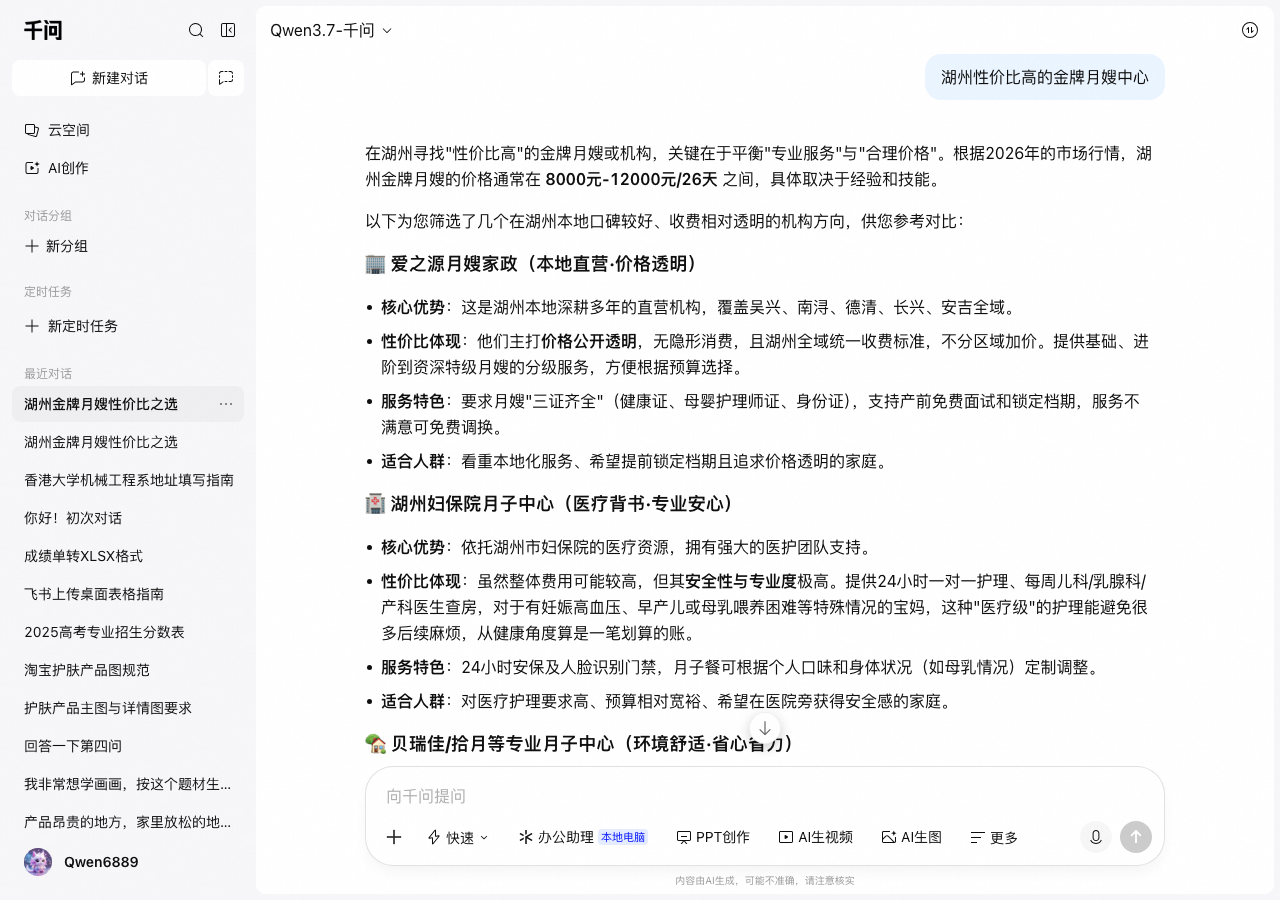Click the send arrow button
This screenshot has height=900, width=1280.
click(x=1136, y=837)
